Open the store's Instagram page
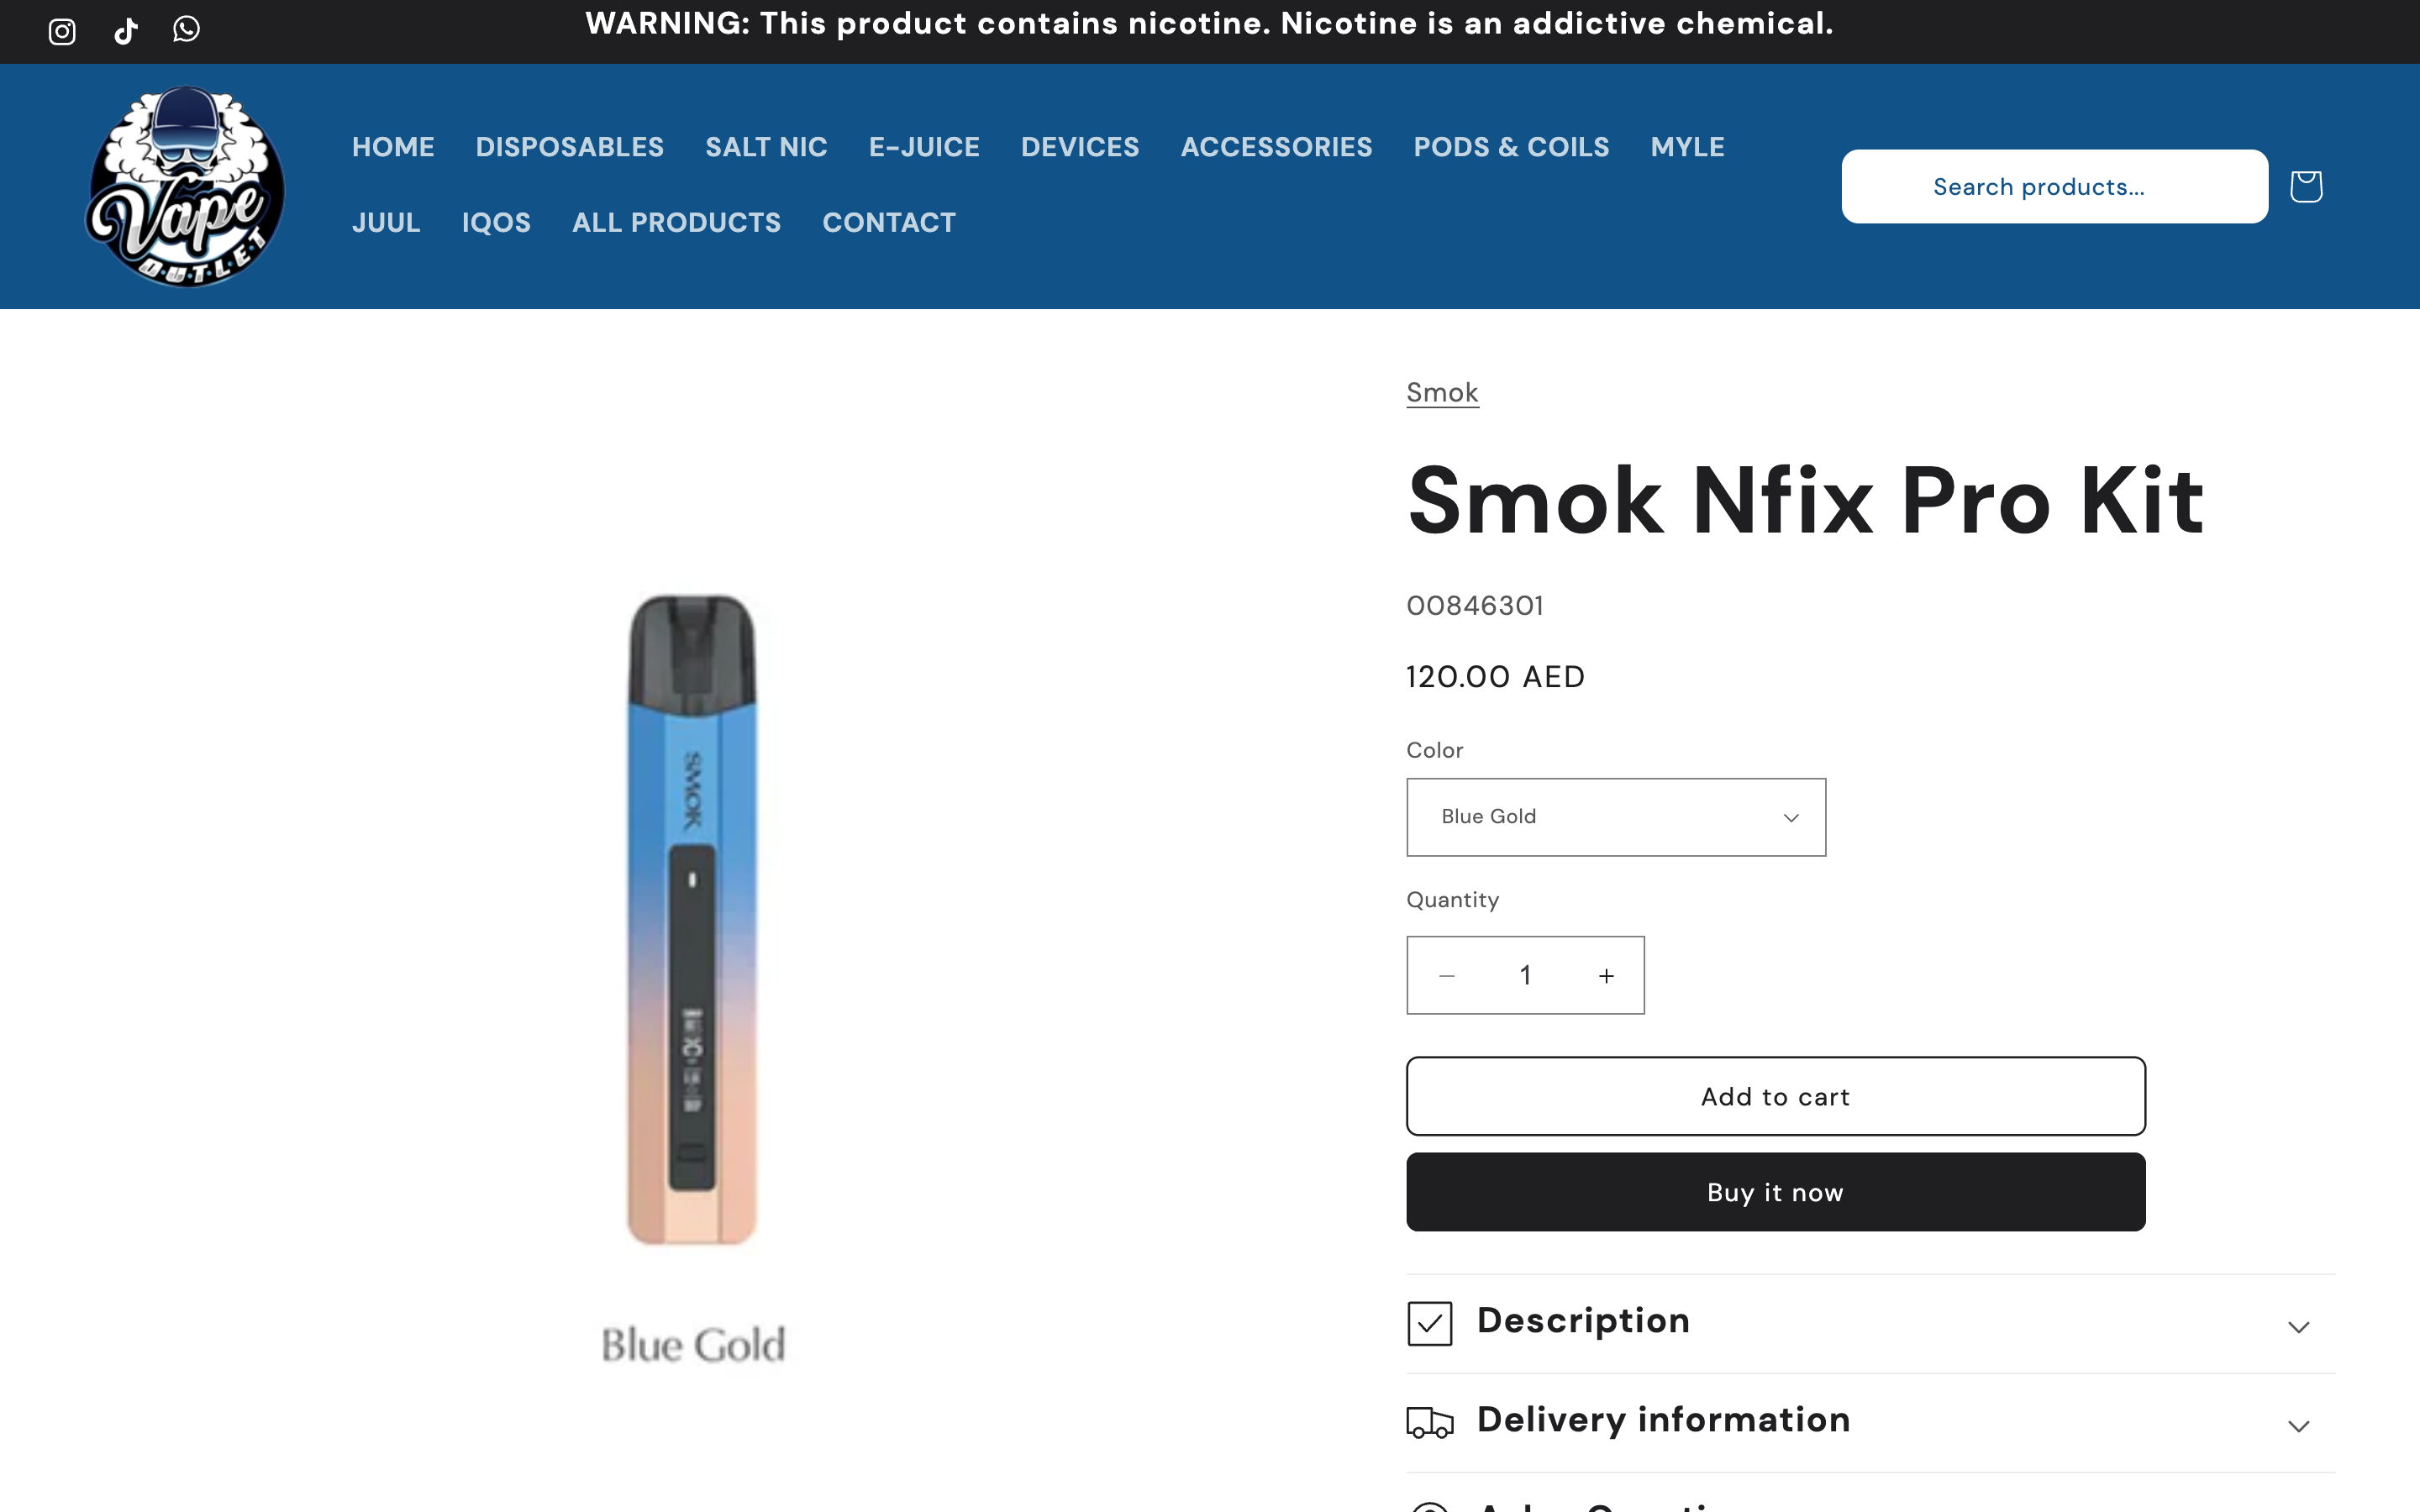Viewport: 2420px width, 1512px height. tap(61, 30)
